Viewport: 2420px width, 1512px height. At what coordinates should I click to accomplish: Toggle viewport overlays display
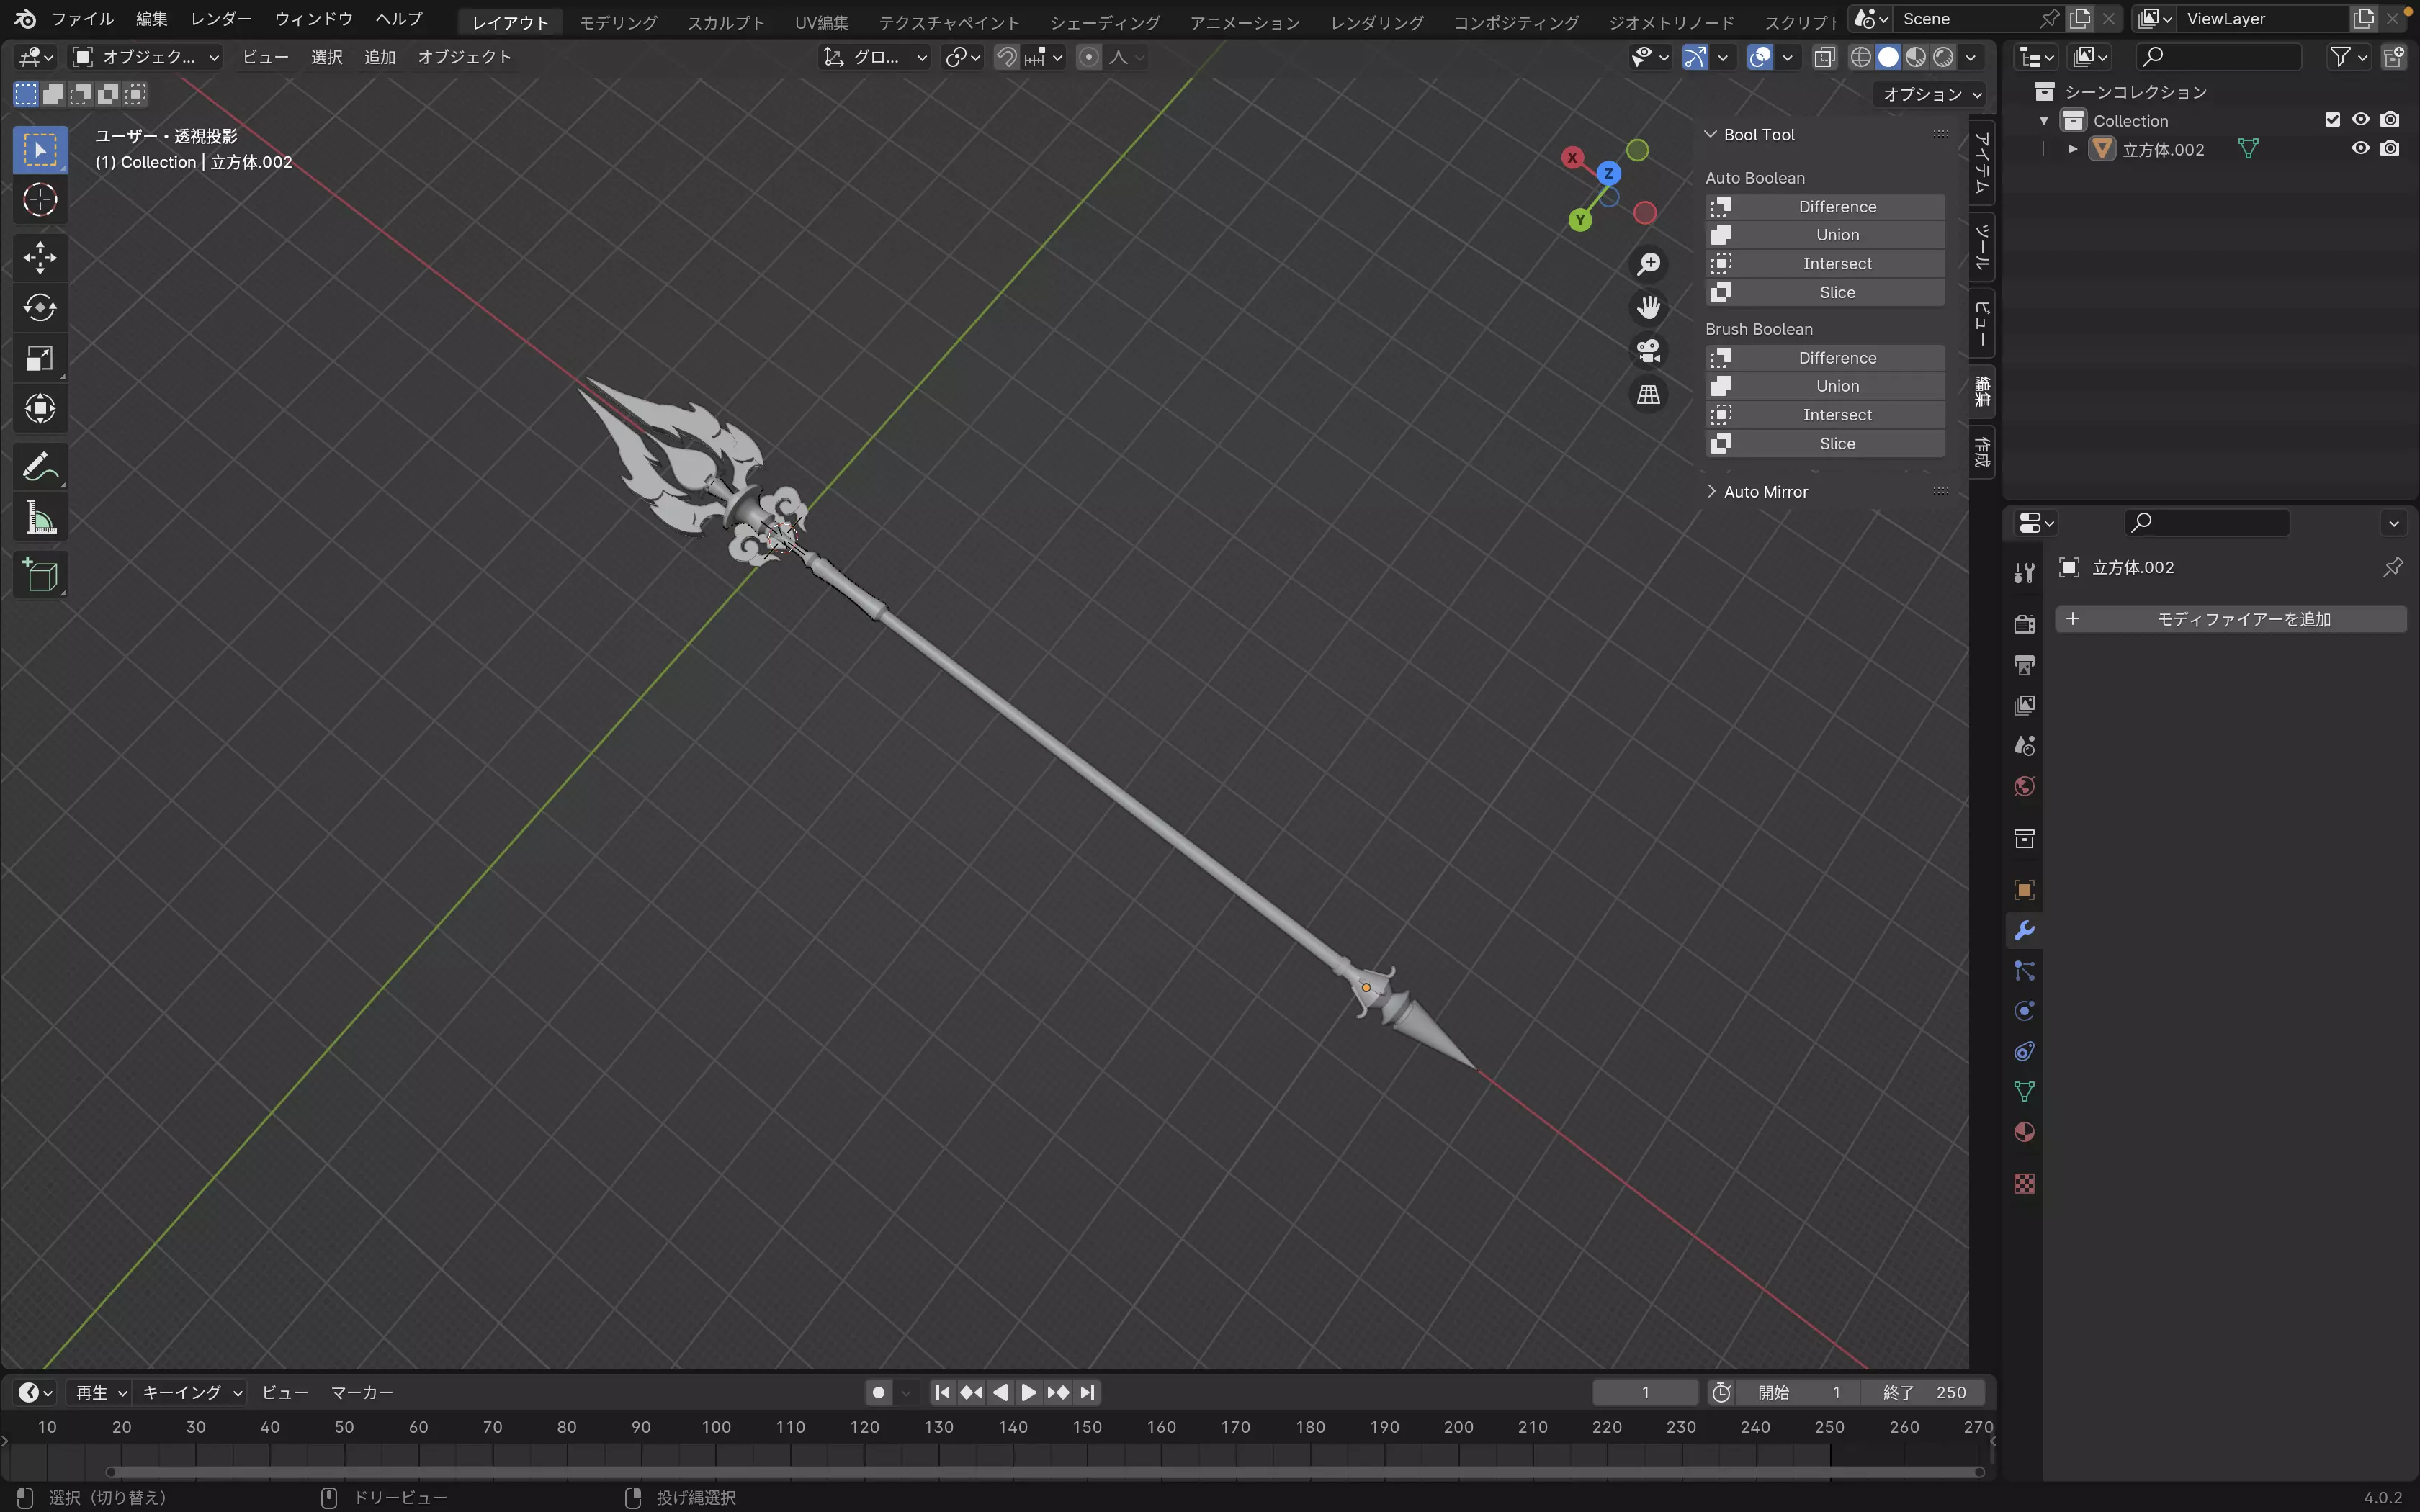[x=1760, y=57]
